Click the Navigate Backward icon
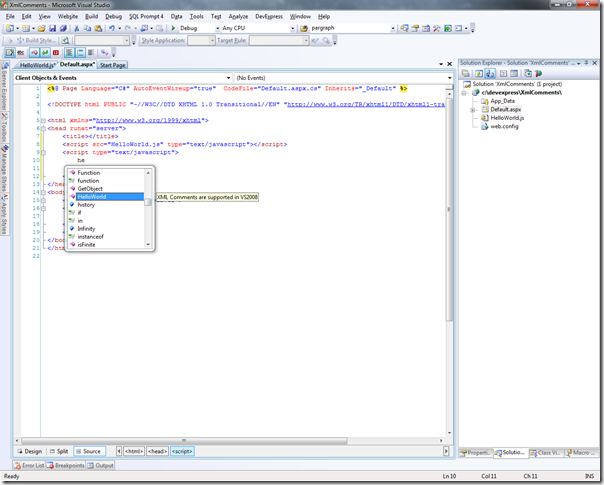The height and width of the screenshot is (485, 604). [144, 28]
